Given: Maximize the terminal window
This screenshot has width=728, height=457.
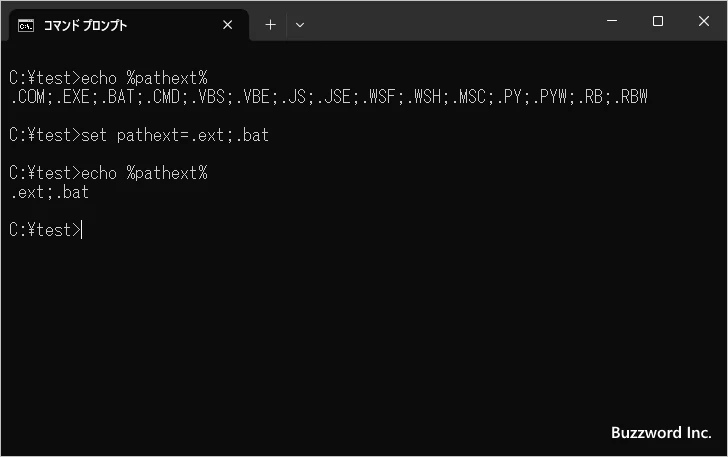Looking at the screenshot, I should [658, 21].
